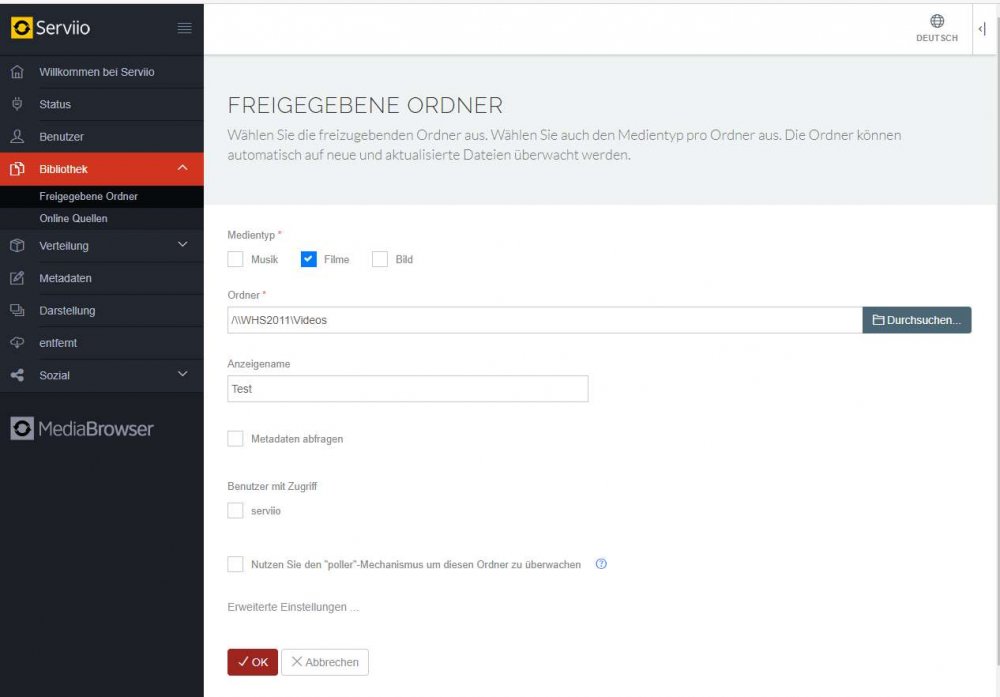
Task: Select Freigegebene Ordner submenu item
Action: [x=101, y=196]
